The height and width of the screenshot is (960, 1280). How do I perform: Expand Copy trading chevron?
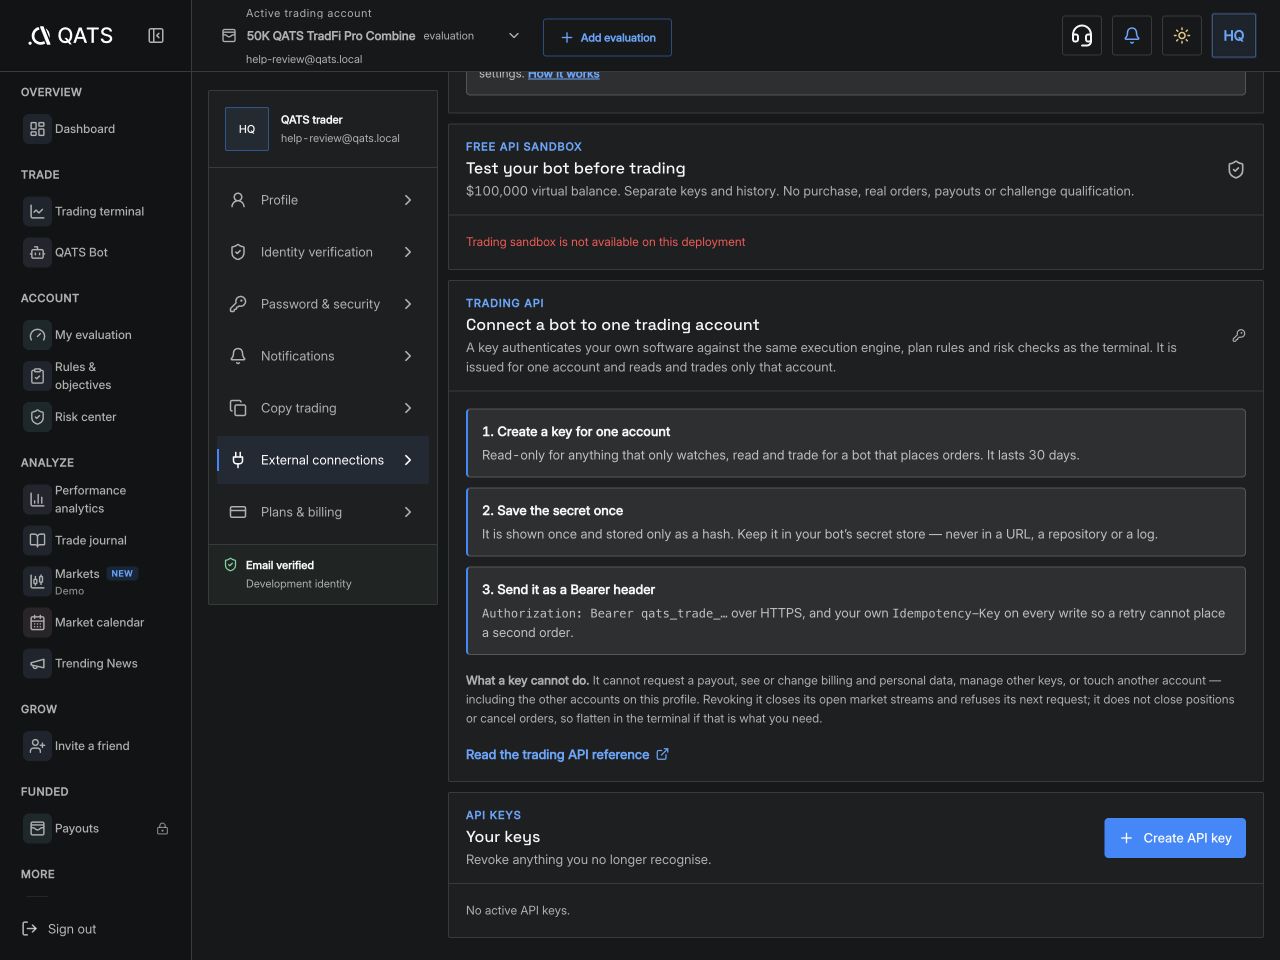(x=408, y=408)
